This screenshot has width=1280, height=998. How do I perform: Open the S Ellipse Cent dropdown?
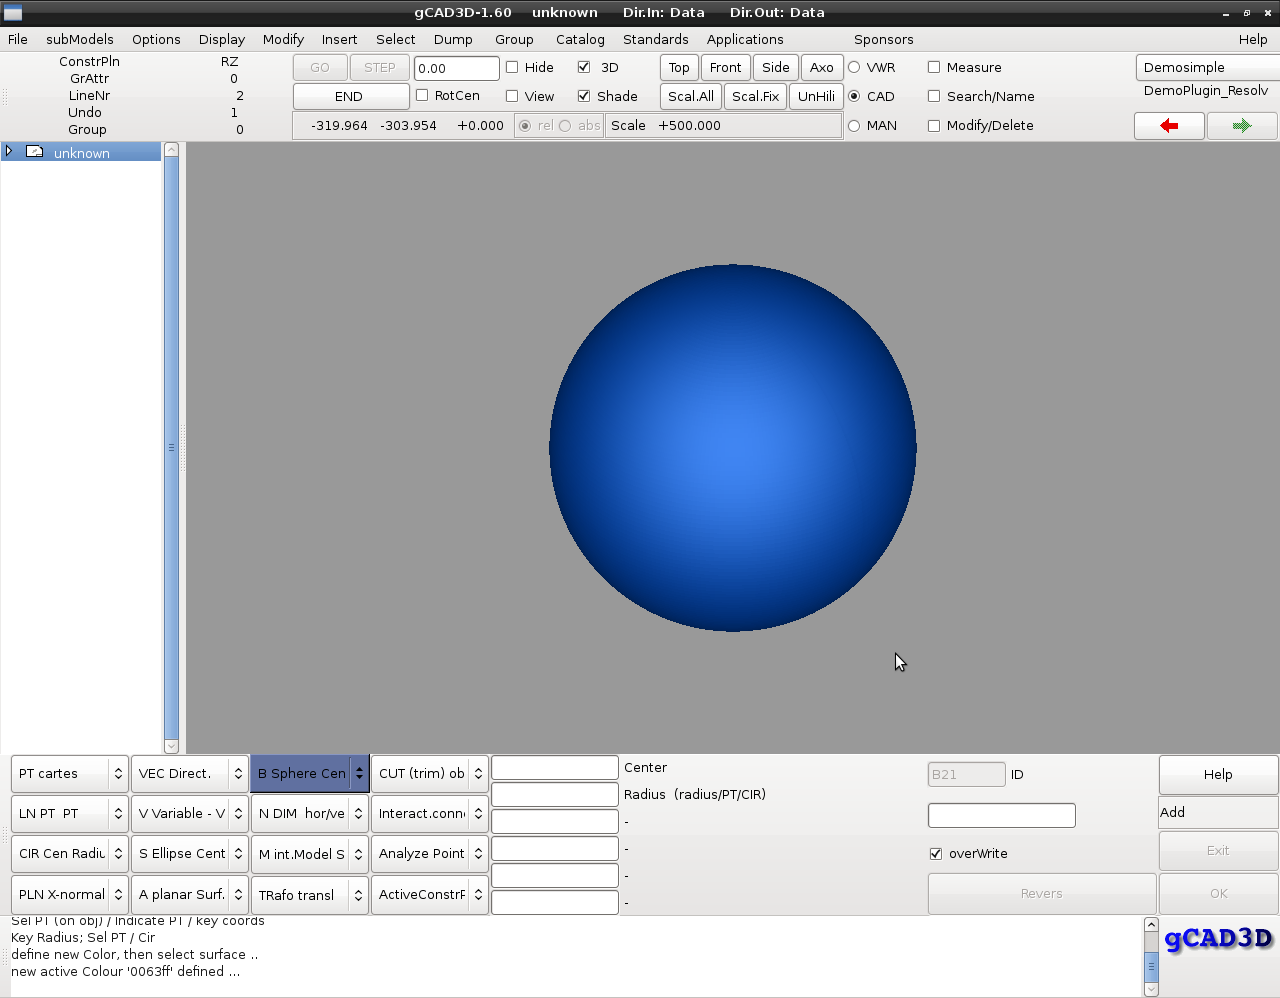(189, 853)
